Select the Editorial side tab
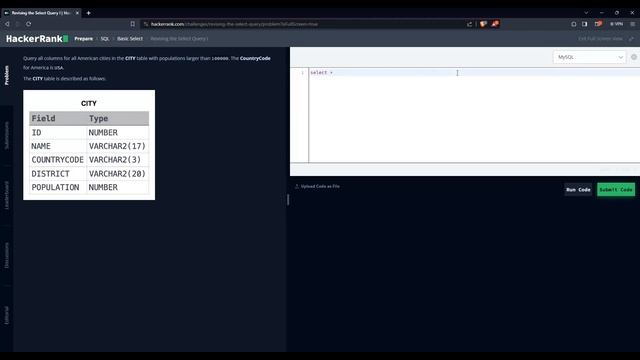Viewport: 640px width, 360px height. pos(7,315)
